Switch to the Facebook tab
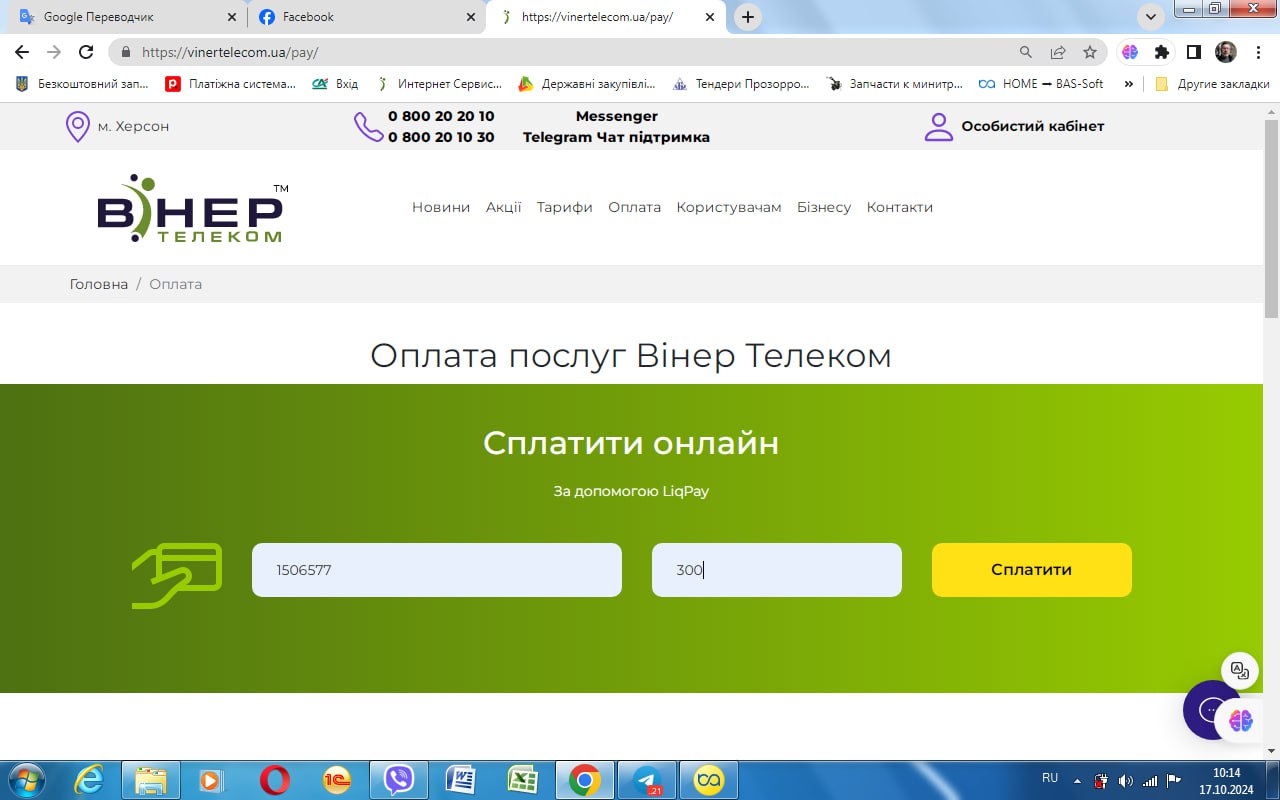The height and width of the screenshot is (800, 1280). pyautogui.click(x=366, y=17)
